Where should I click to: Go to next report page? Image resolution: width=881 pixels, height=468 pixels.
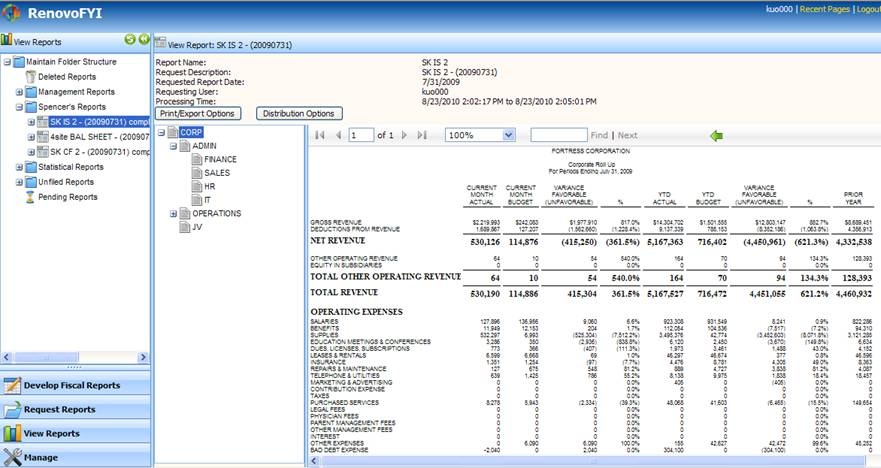coord(405,135)
